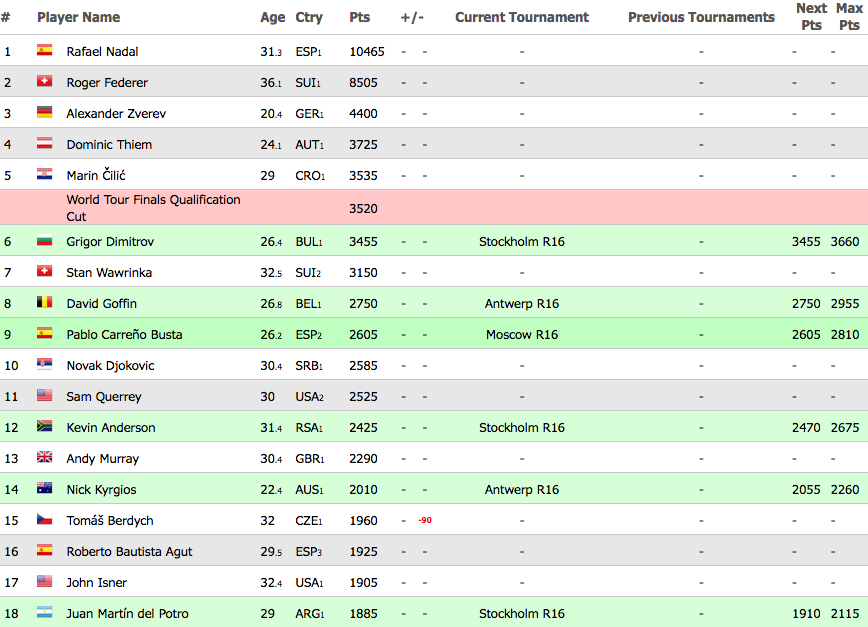Click the Current Tournament column header

521,17
